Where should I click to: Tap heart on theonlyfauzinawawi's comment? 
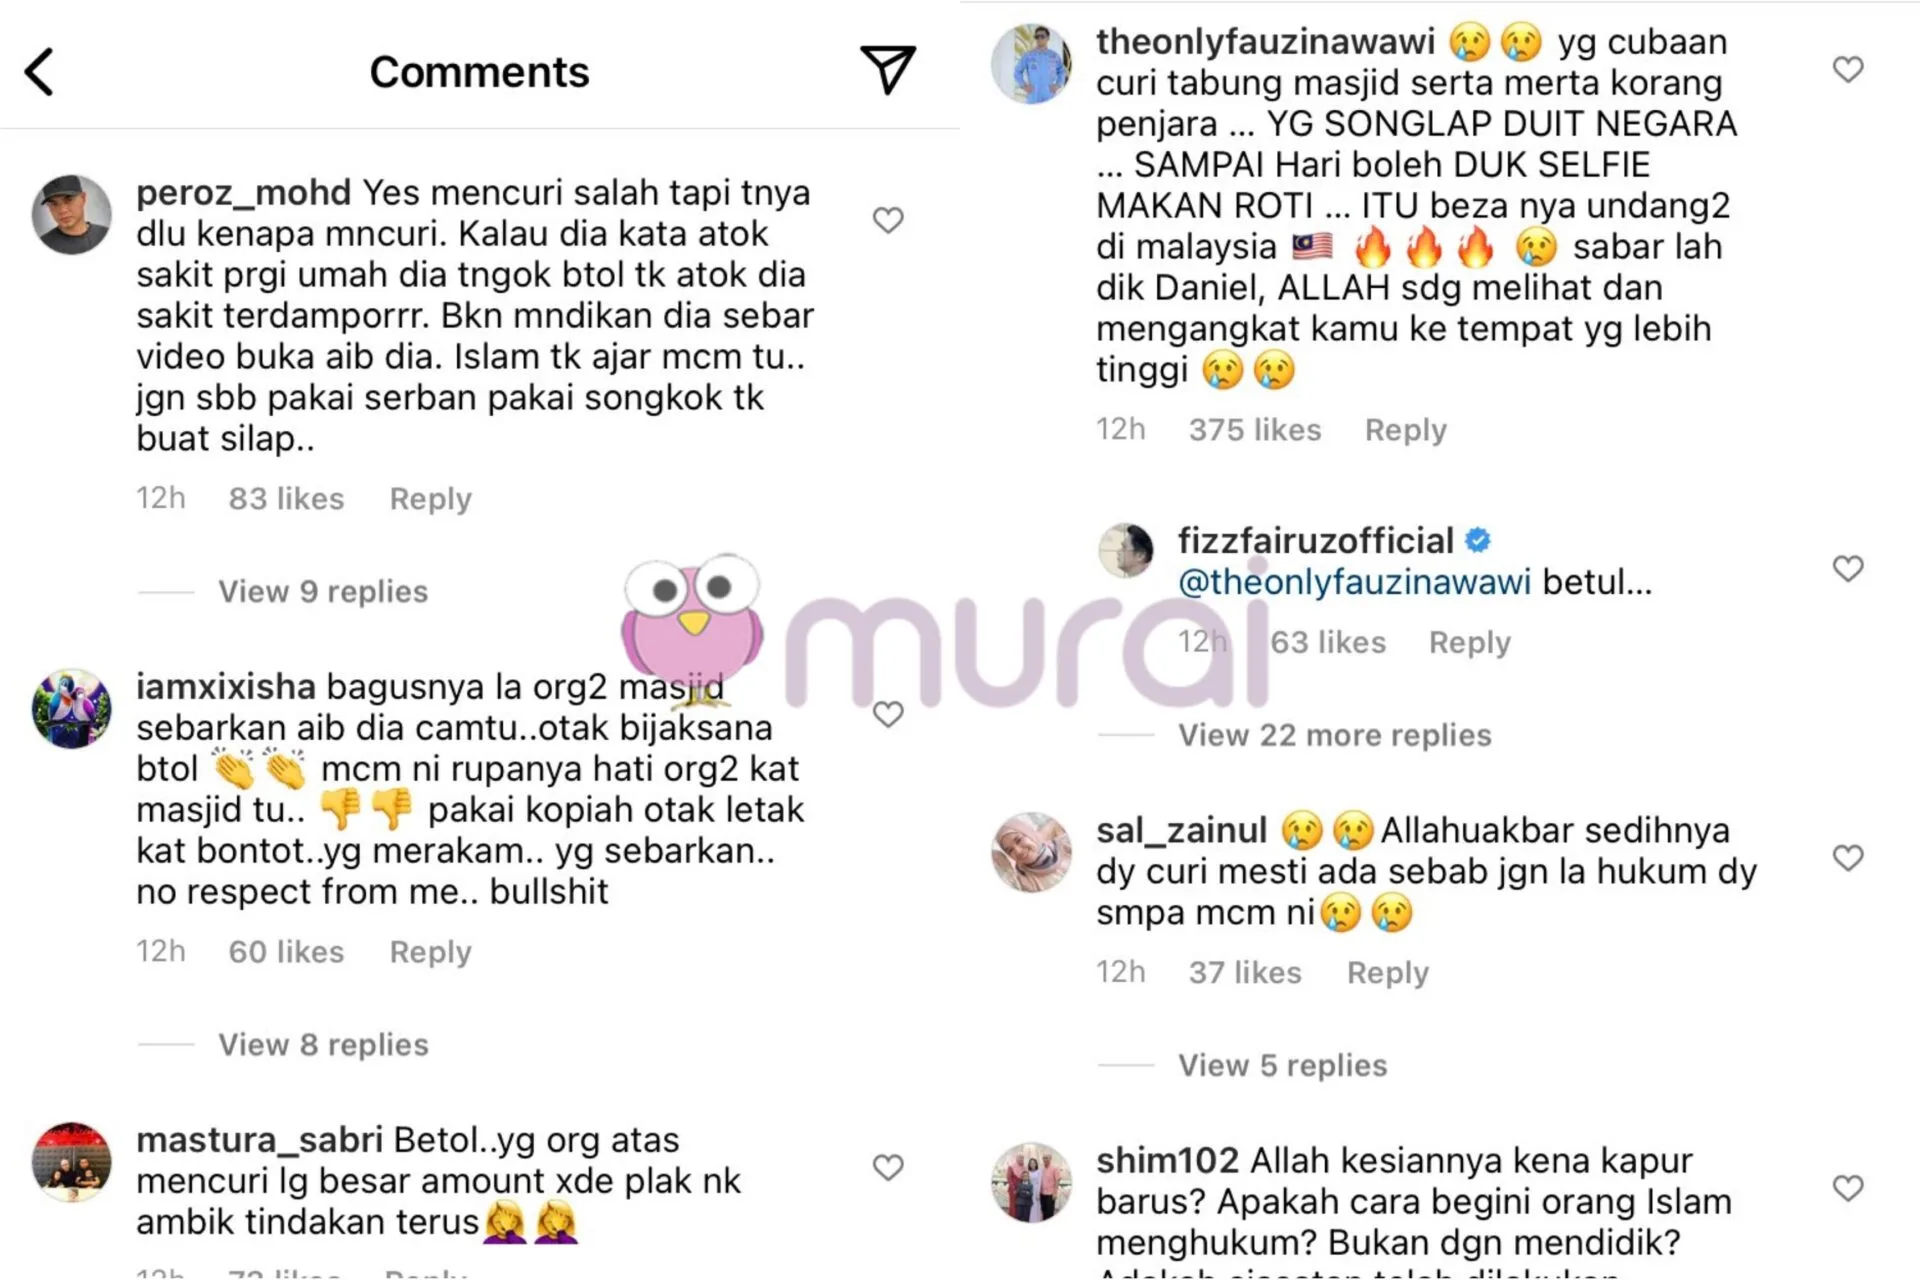point(1848,69)
